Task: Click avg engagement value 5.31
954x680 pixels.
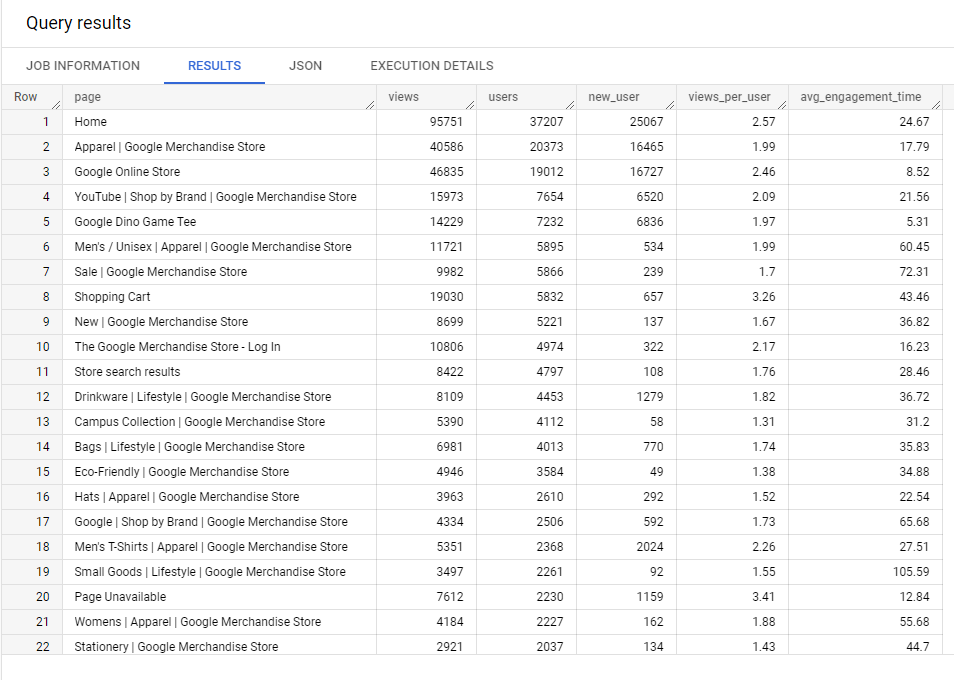Action: click(x=917, y=221)
